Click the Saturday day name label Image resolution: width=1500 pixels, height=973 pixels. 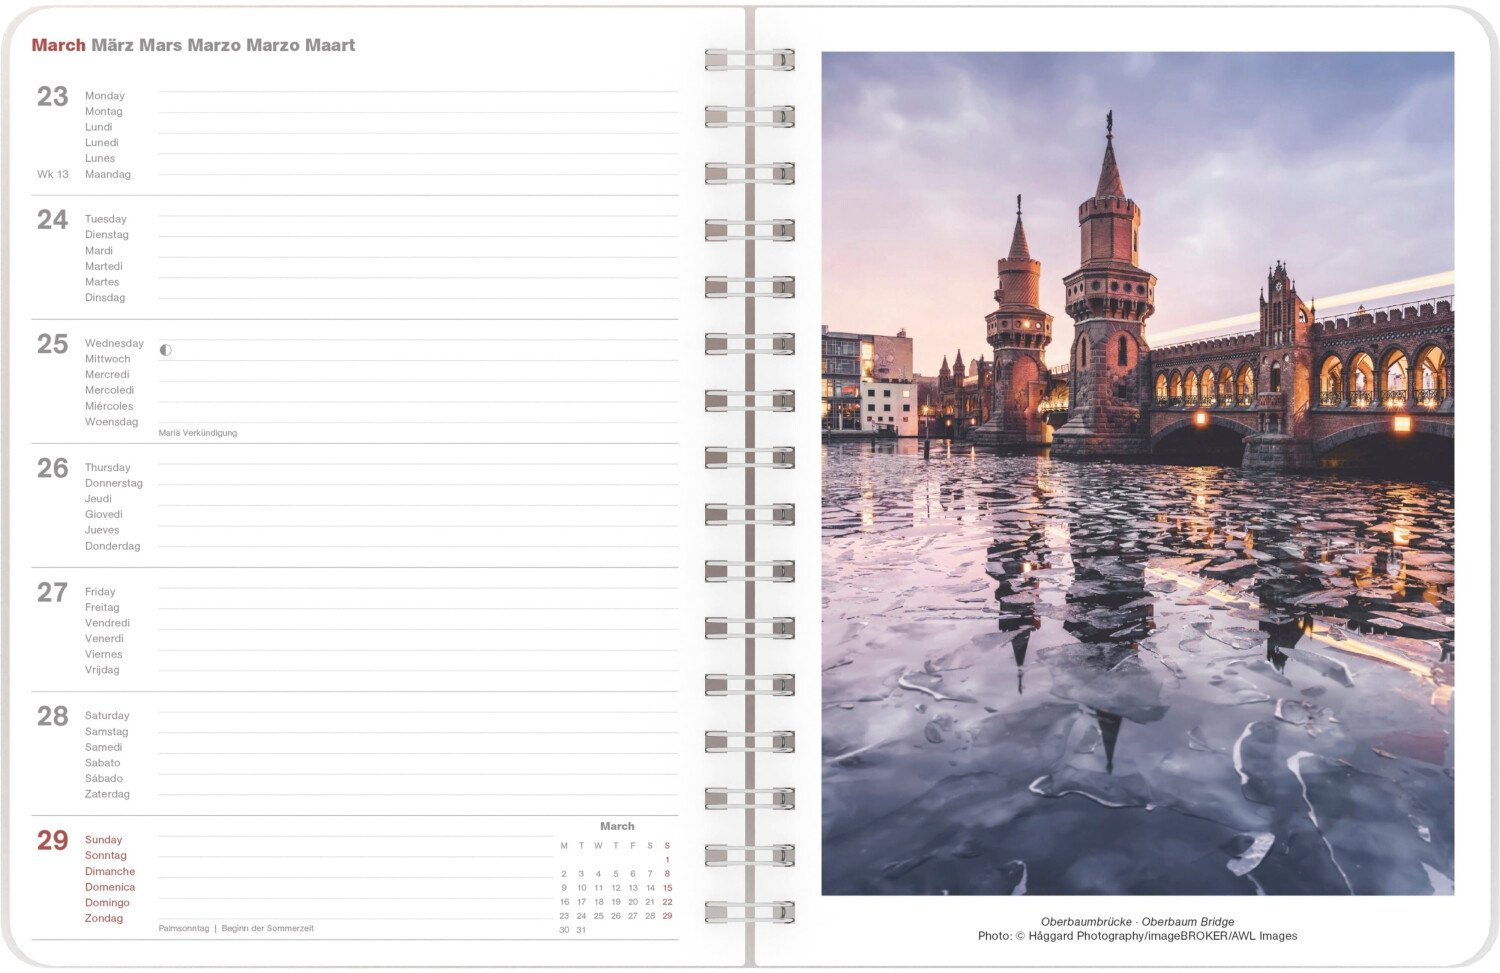pos(107,716)
